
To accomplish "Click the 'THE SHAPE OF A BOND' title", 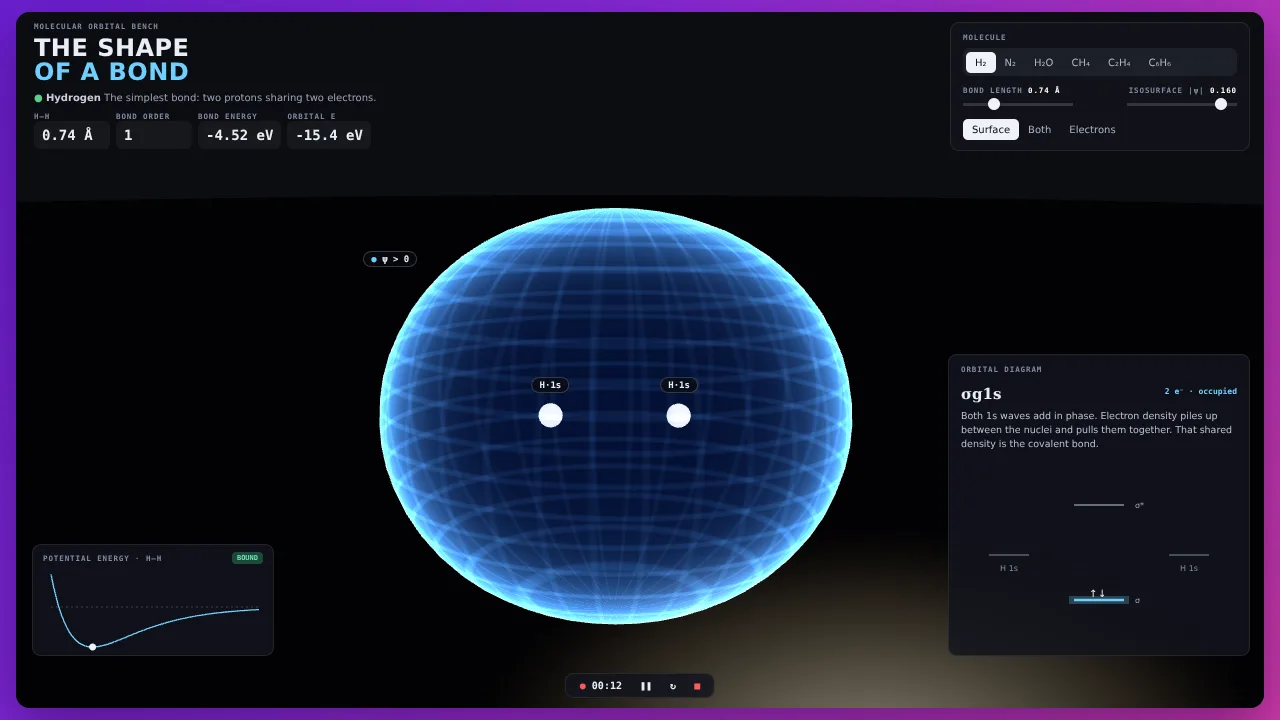I will (111, 60).
